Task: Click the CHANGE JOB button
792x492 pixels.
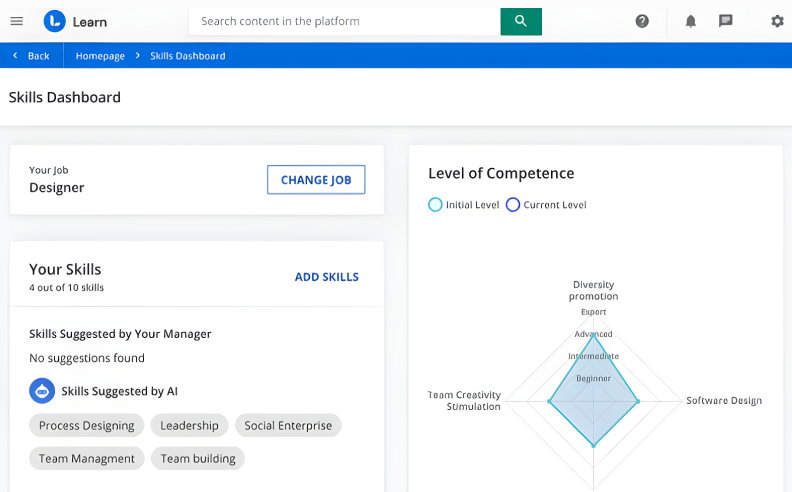Action: coord(316,180)
